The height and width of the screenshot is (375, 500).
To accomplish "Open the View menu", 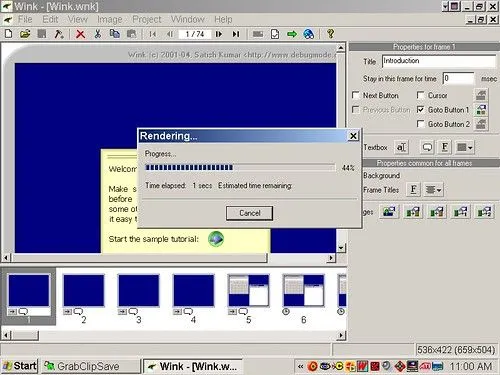I will click(x=78, y=19).
